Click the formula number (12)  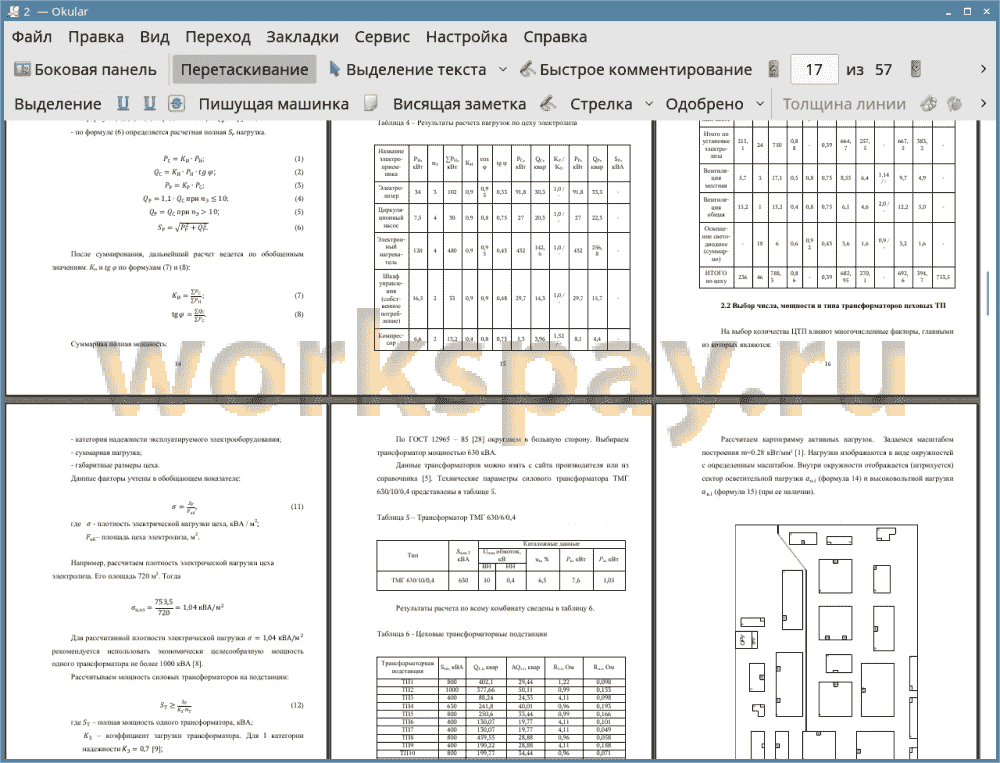pyautogui.click(x=297, y=705)
